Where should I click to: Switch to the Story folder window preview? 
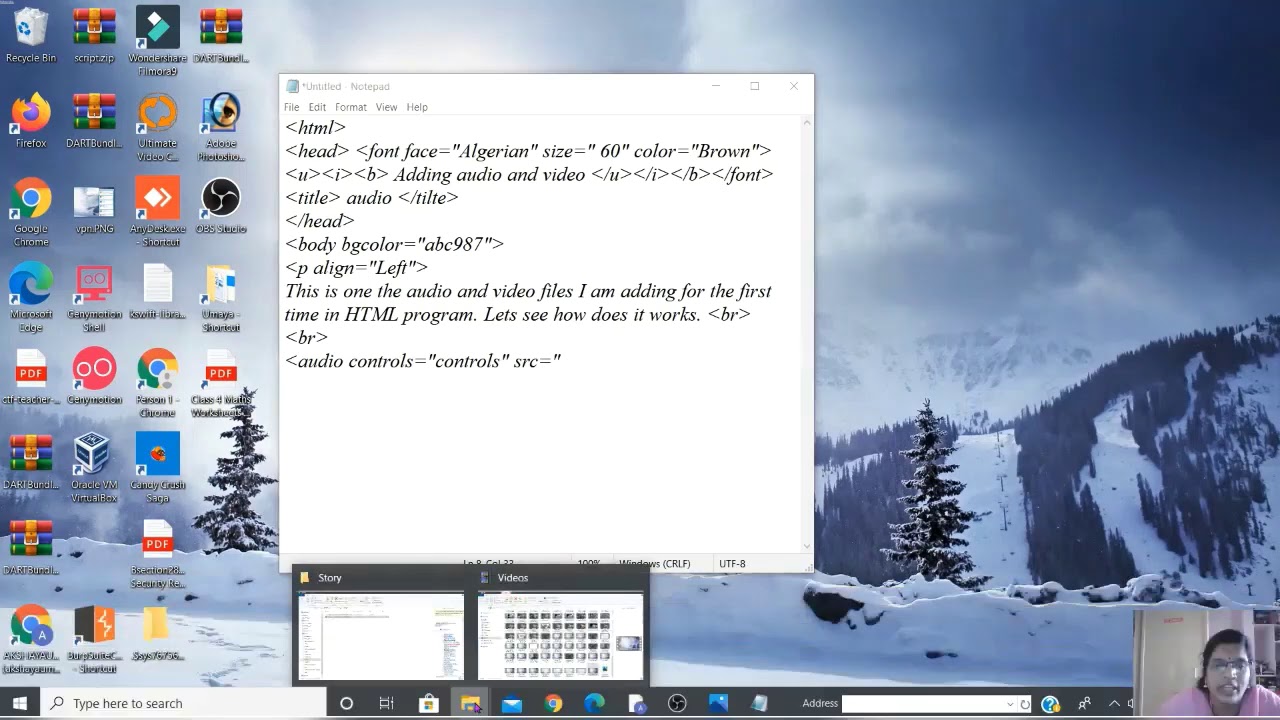[381, 625]
